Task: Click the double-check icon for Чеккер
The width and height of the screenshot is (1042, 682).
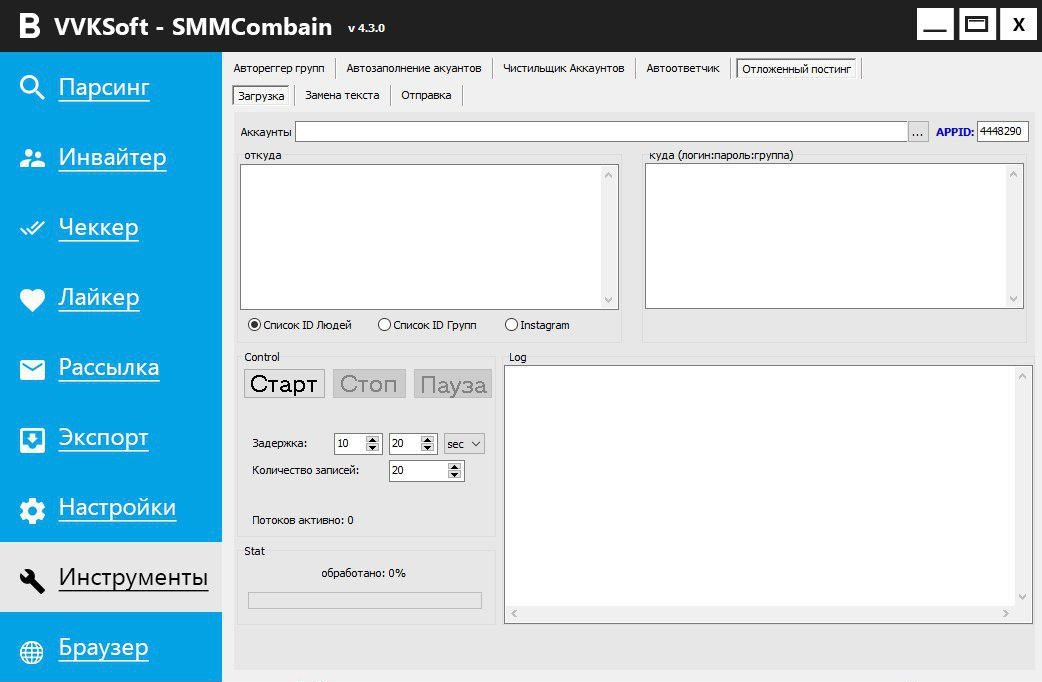Action: coord(32,228)
